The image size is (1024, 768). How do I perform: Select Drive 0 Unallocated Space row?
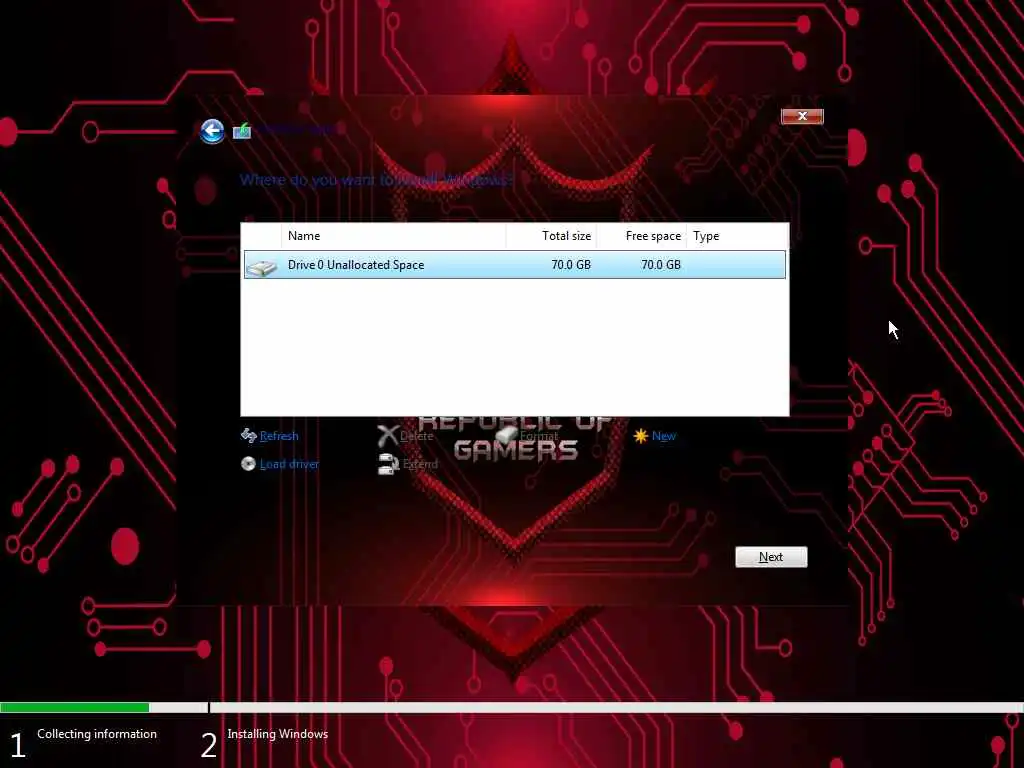tap(515, 264)
